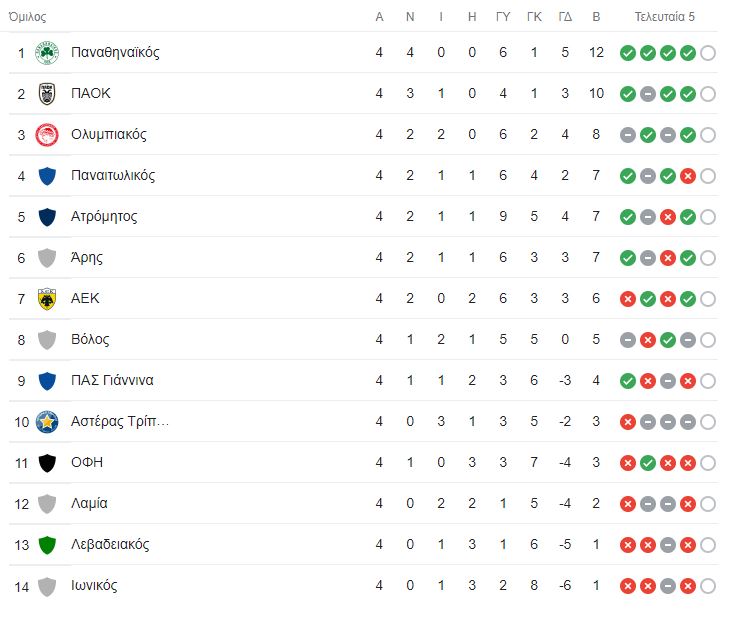Click the Τελευταία 5 column header
Image resolution: width=744 pixels, height=619 pixels.
click(664, 17)
